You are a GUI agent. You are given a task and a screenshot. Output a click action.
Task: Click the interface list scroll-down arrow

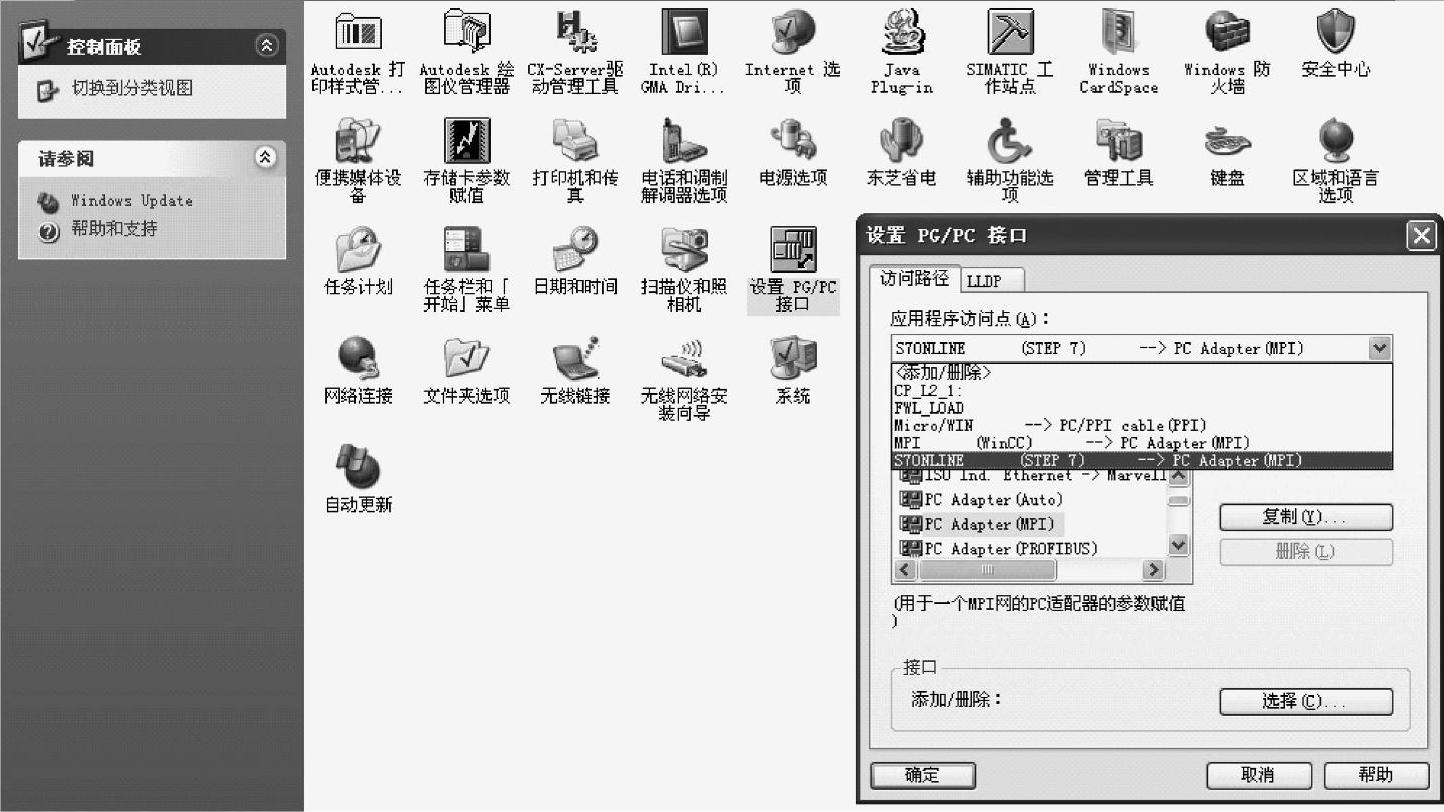pyautogui.click(x=1179, y=546)
